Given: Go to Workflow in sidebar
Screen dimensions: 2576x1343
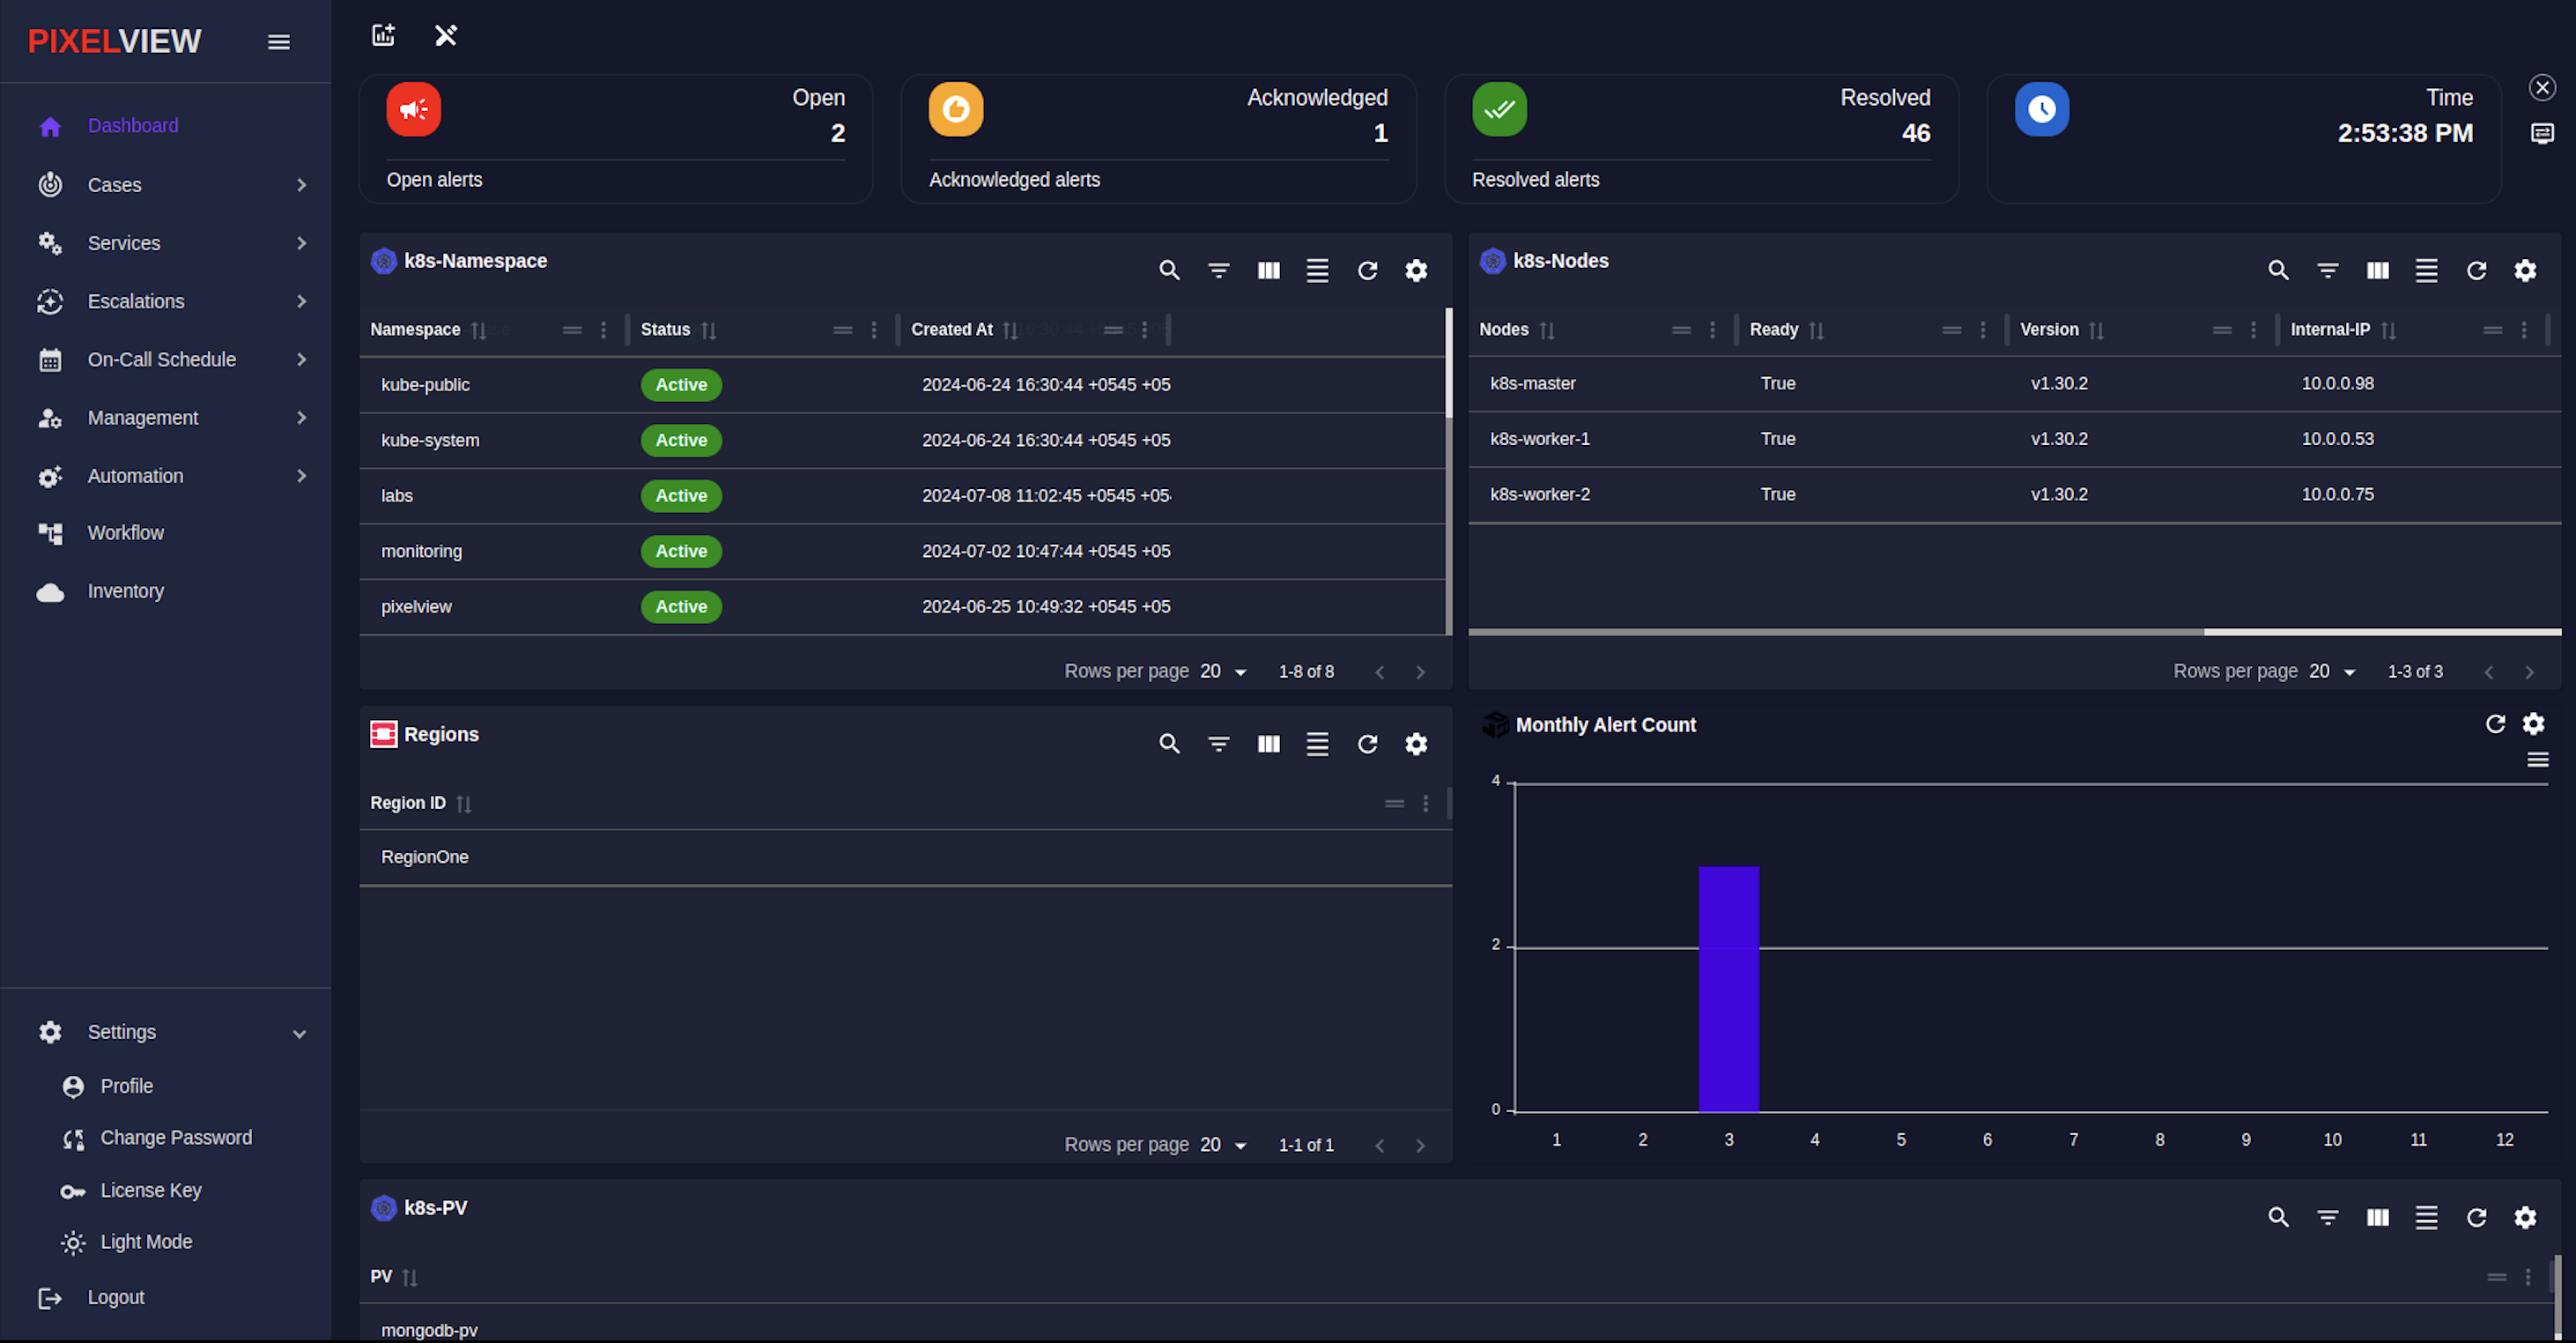Looking at the screenshot, I should 125,533.
